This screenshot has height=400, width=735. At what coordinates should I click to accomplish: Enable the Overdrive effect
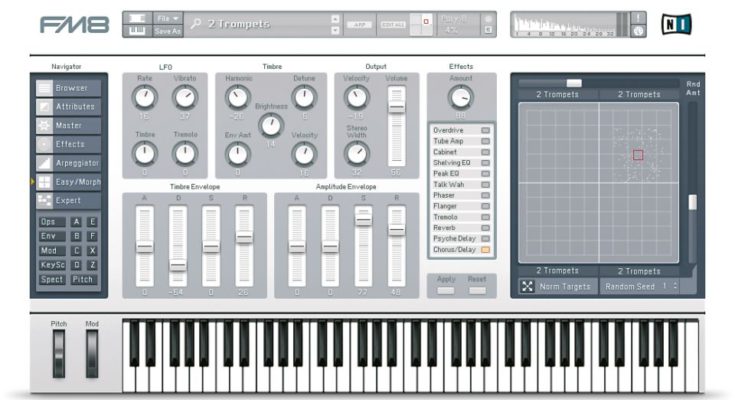(486, 131)
